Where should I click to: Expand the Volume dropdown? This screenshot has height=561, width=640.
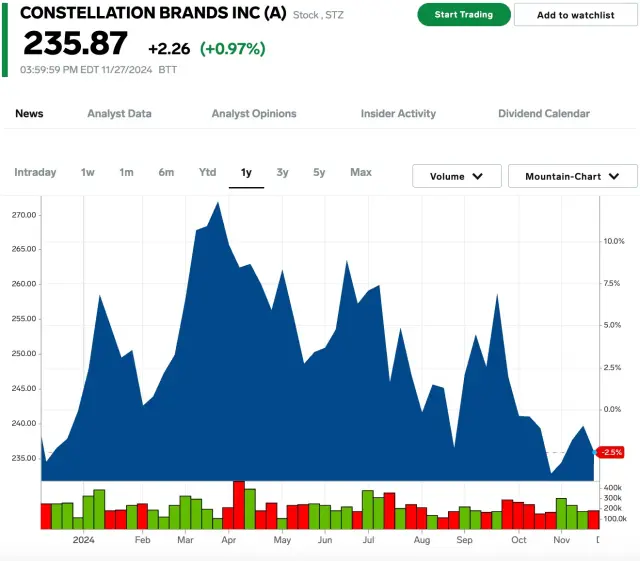(x=457, y=176)
